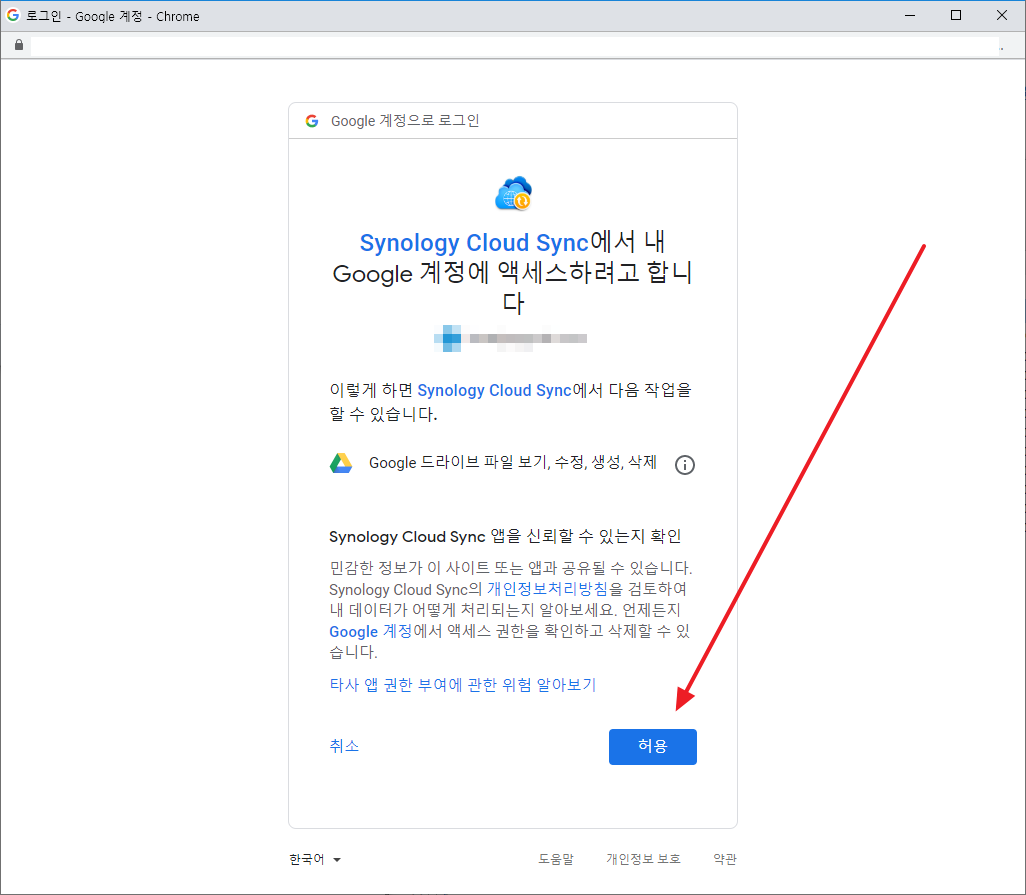Image resolution: width=1026 pixels, height=895 pixels.
Task: Click the Google G logo in dialog header
Action: [312, 121]
